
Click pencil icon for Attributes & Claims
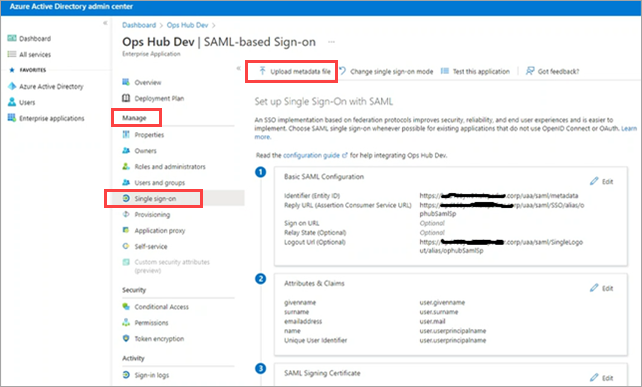pyautogui.click(x=594, y=288)
